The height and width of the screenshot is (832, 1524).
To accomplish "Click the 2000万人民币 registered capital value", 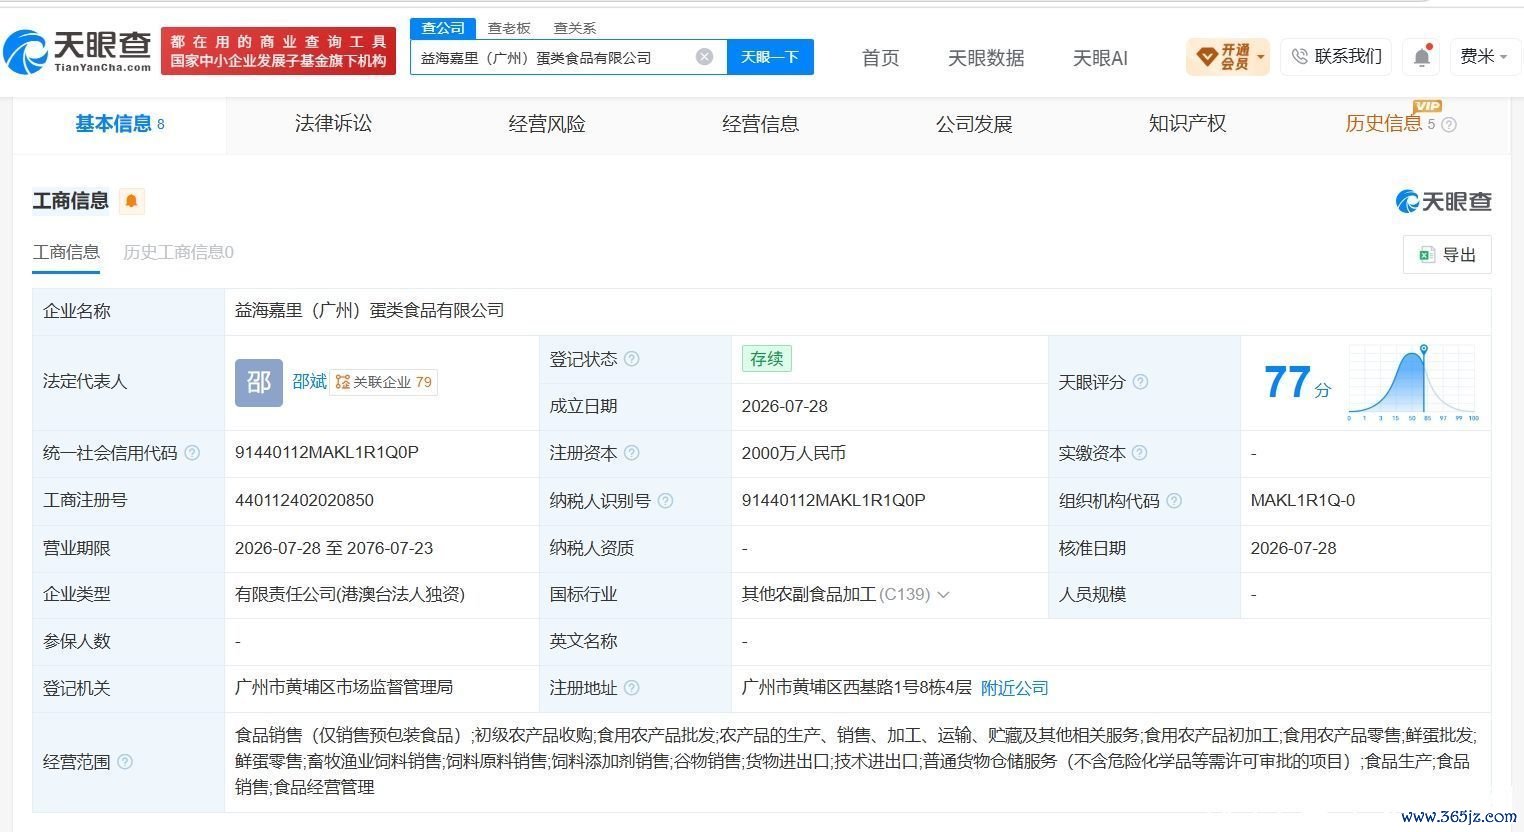I will (793, 453).
